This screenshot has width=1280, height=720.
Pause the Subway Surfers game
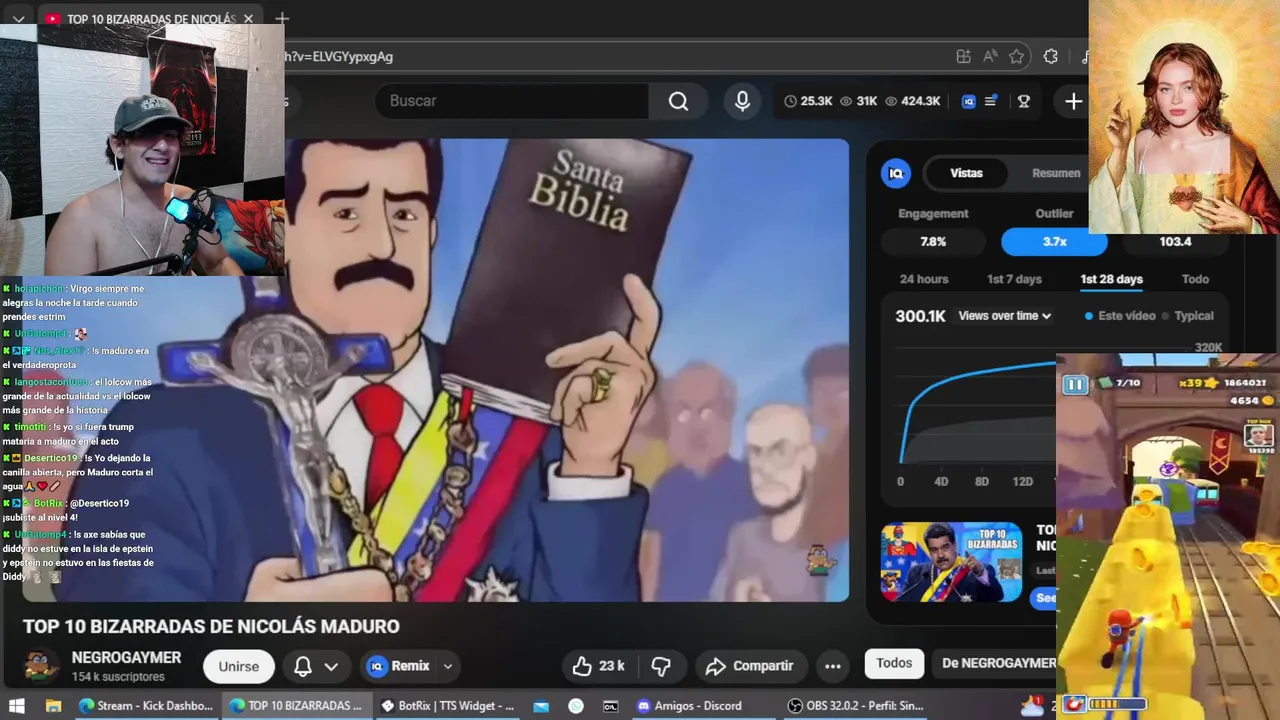click(1075, 384)
